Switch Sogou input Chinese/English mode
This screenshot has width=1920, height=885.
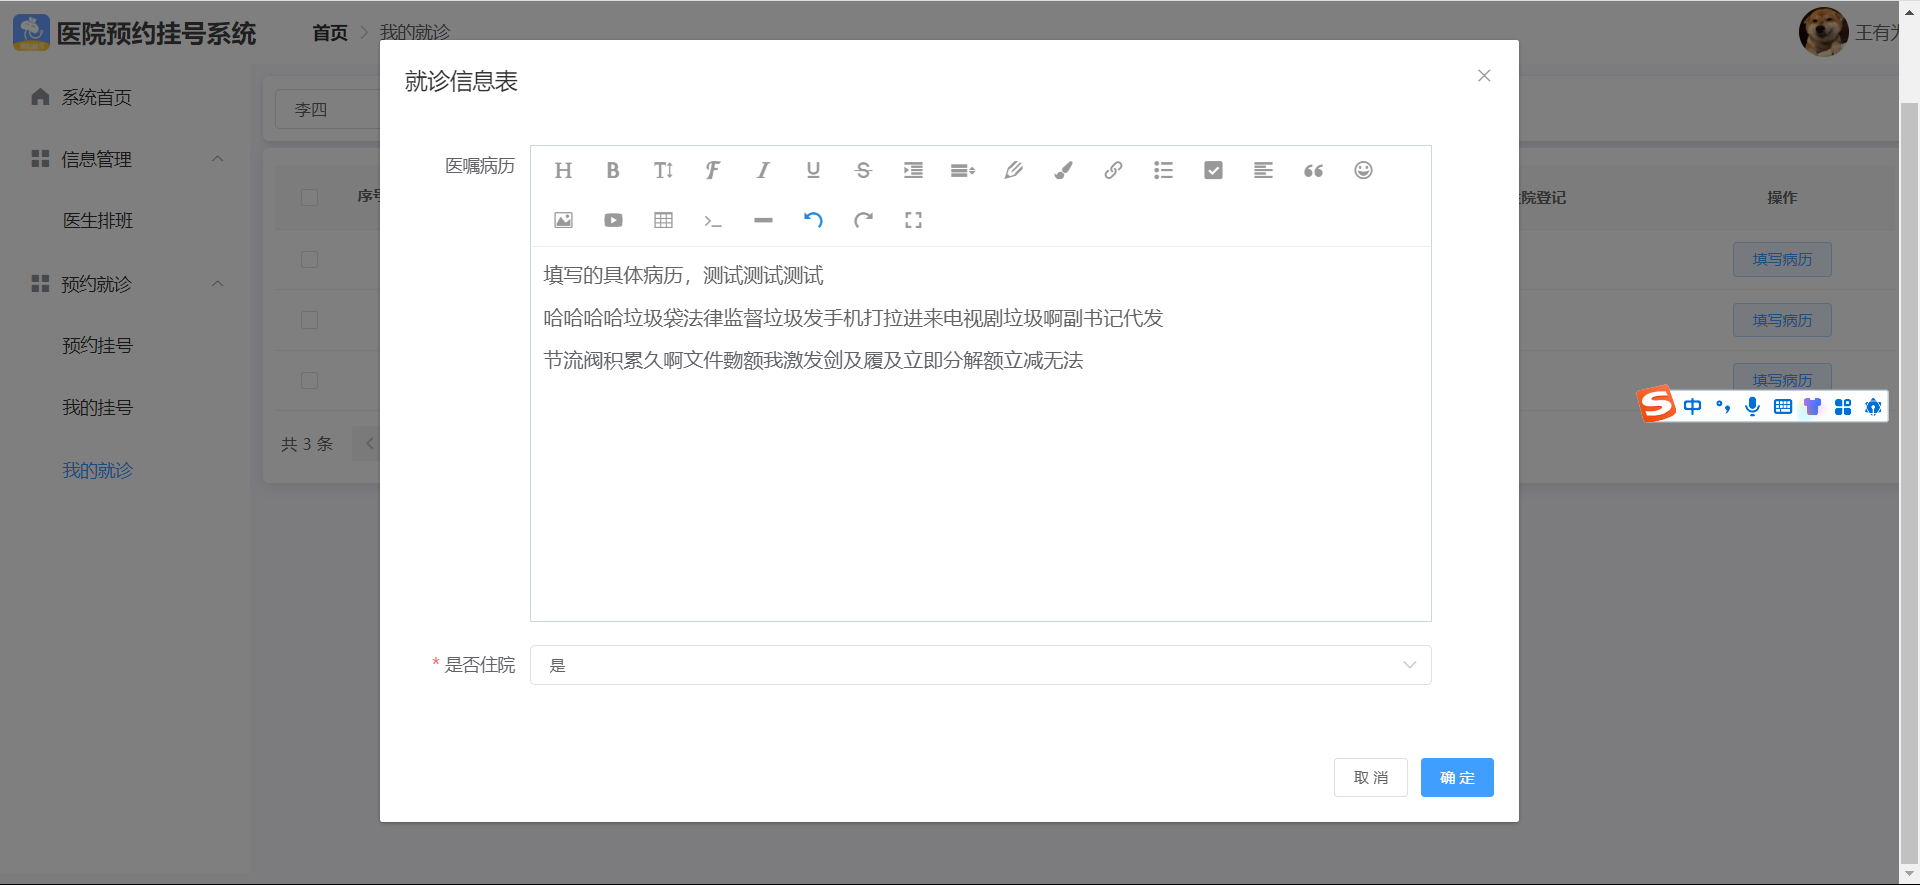[x=1692, y=406]
